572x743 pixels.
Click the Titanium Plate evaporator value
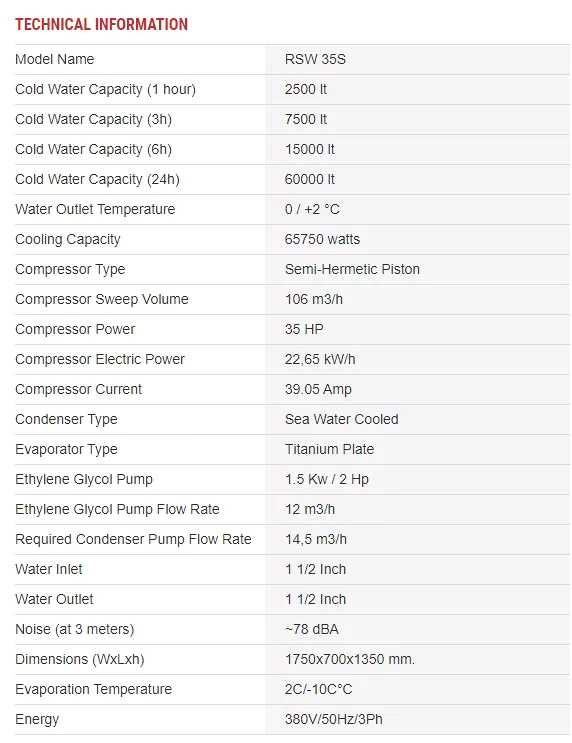(x=329, y=449)
